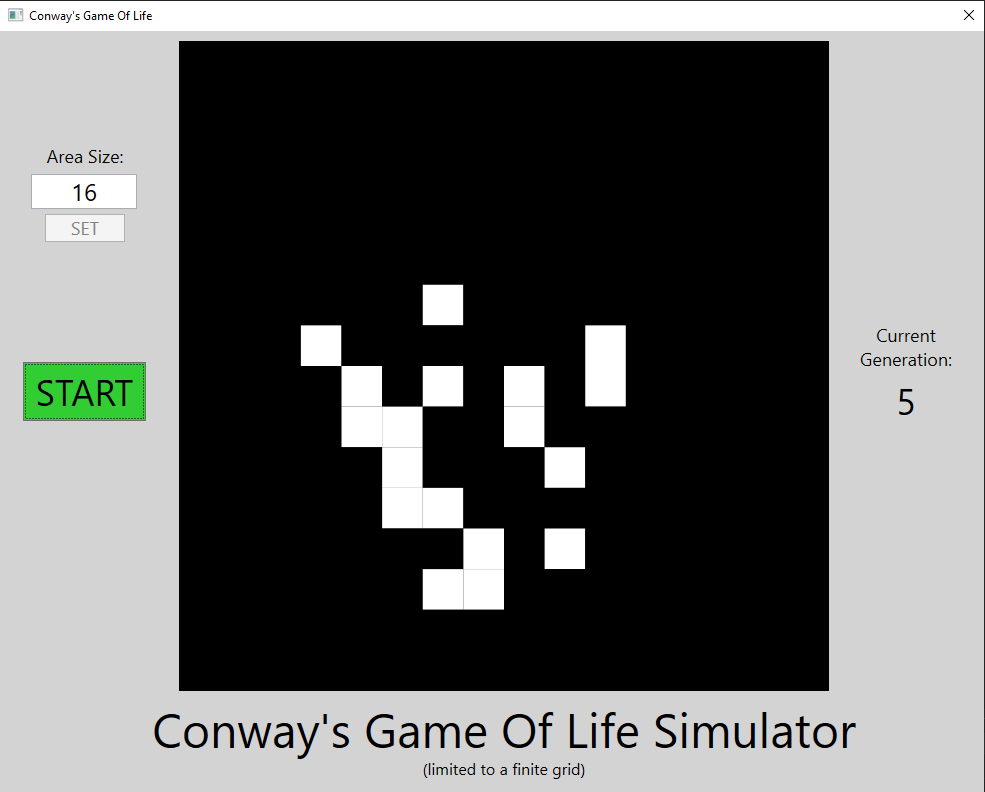
Task: Click the app icon in the title bar
Action: point(15,15)
